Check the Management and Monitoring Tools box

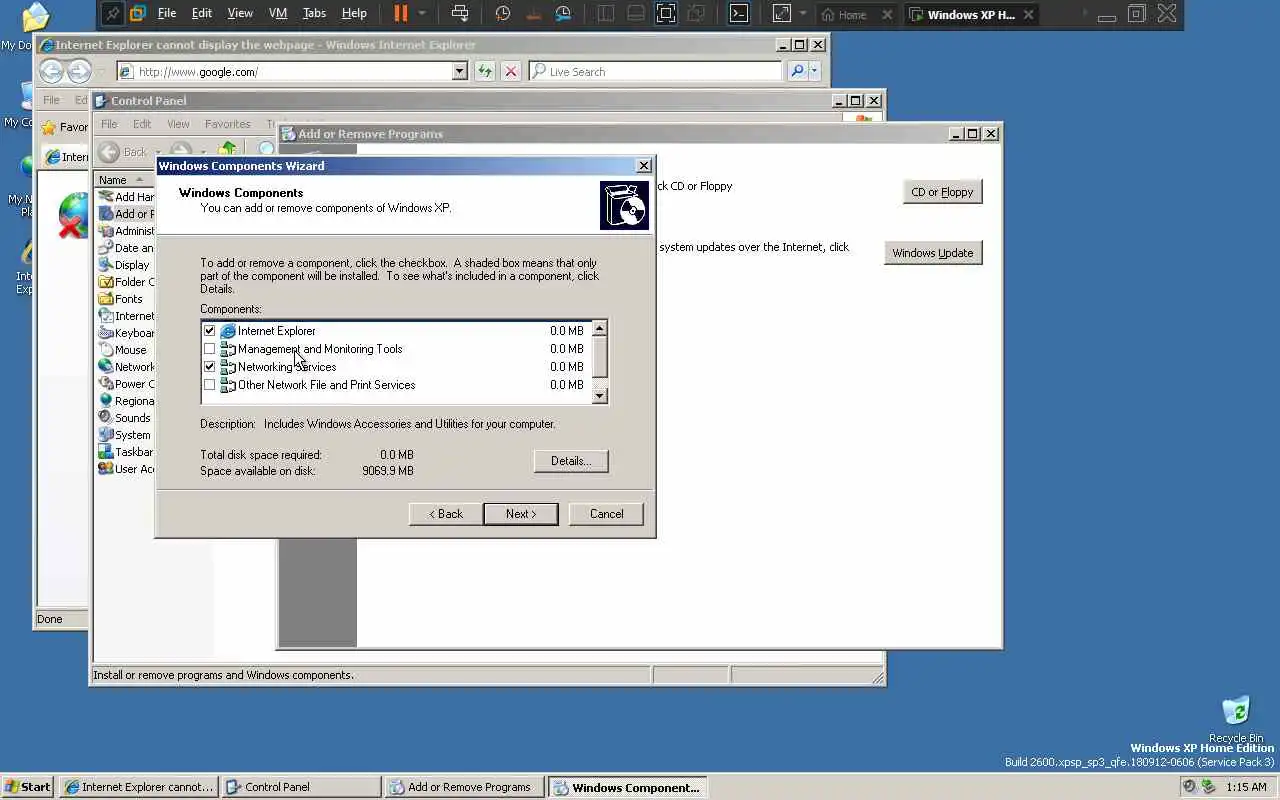209,349
